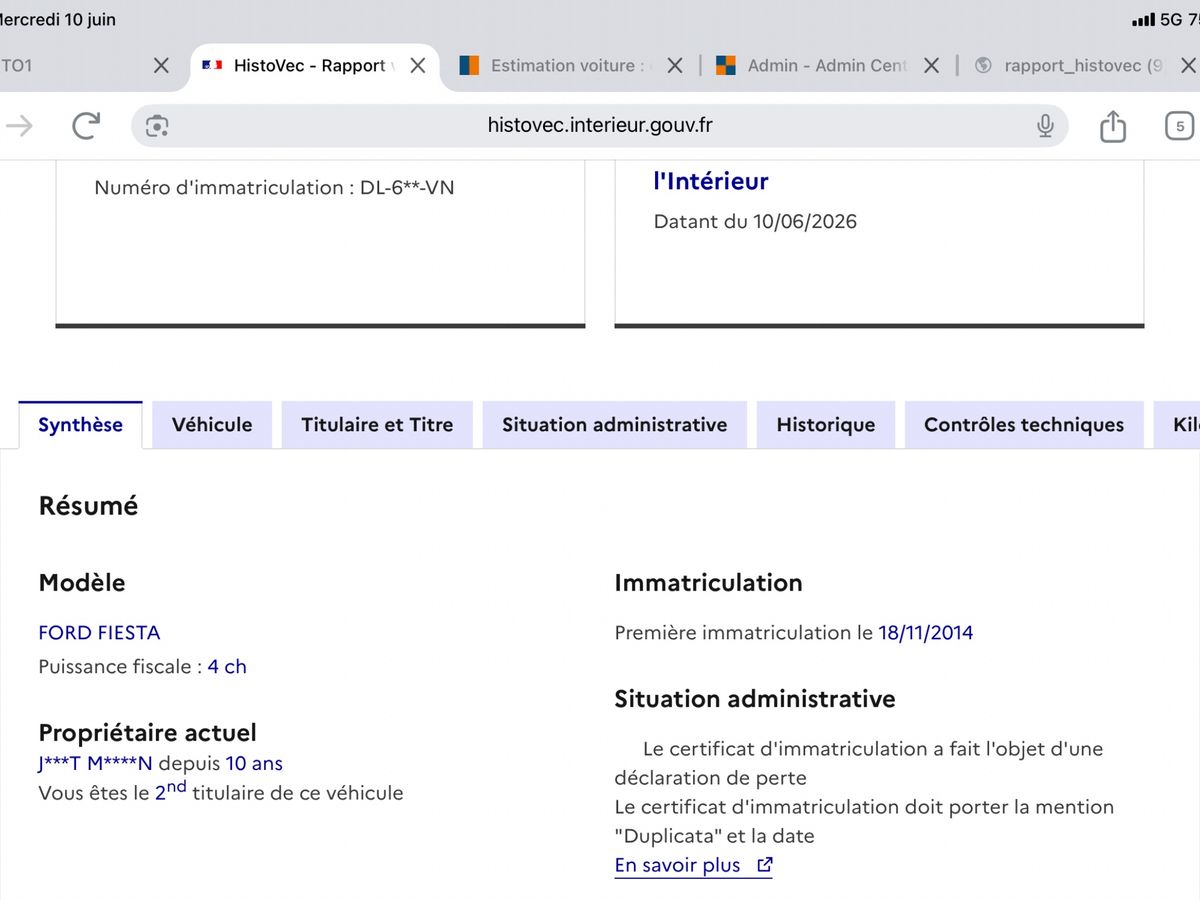This screenshot has width=1200, height=900.
Task: Select the Synthèse tab
Action: click(x=80, y=425)
